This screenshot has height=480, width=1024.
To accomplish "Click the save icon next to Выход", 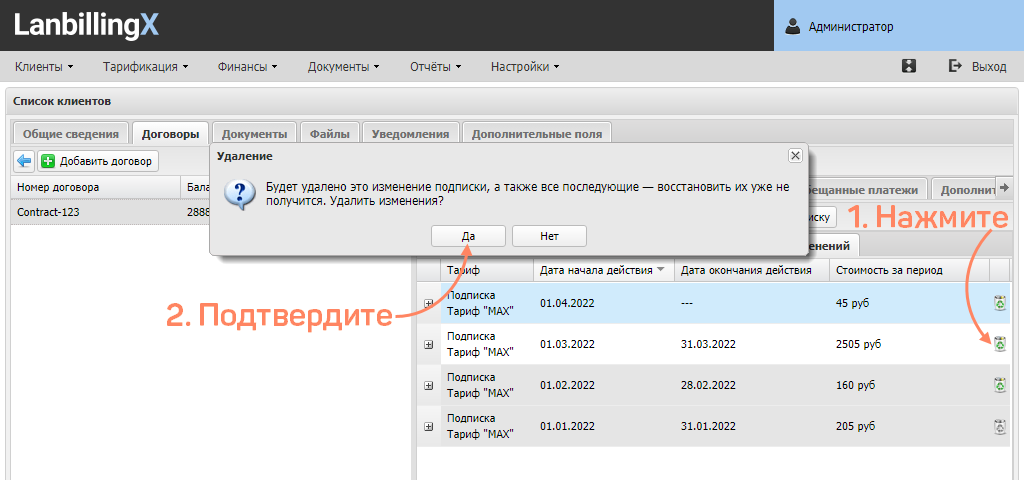I will coord(908,67).
